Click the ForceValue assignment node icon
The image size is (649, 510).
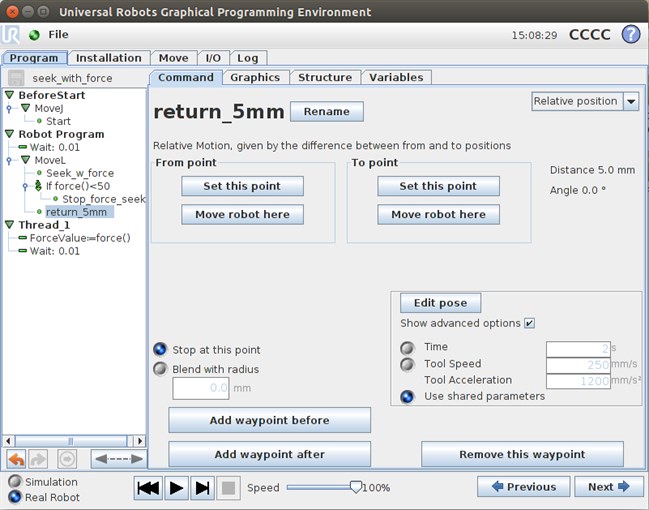click(23, 238)
